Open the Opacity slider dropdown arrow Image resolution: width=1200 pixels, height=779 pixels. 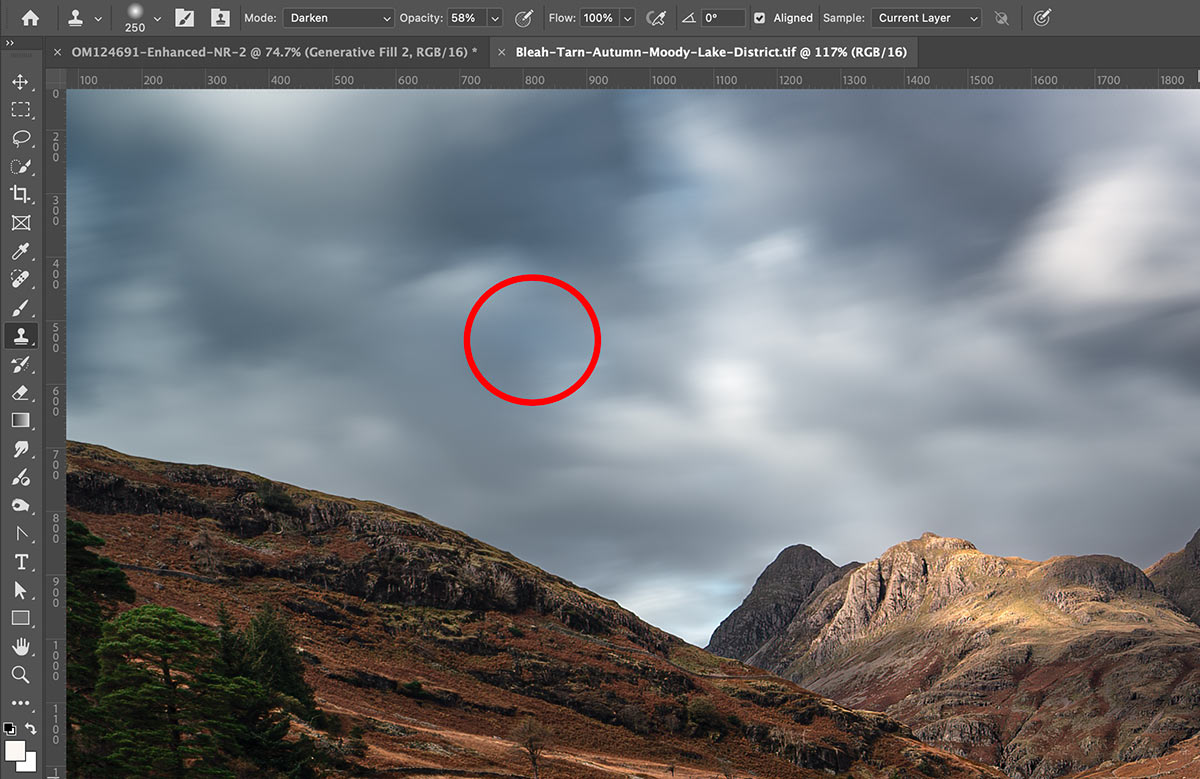tap(495, 18)
